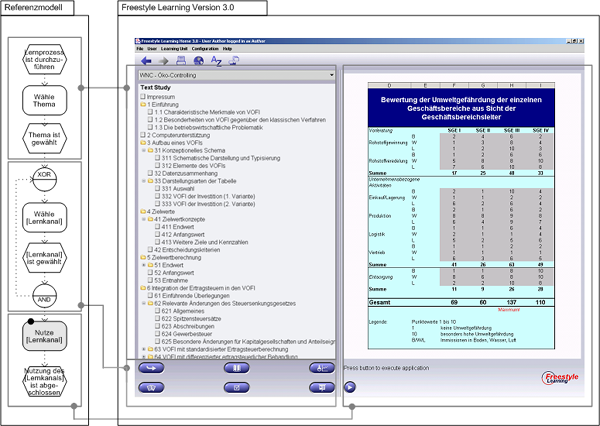Click the page icon next to 2 Computerunterstützung

(143, 135)
